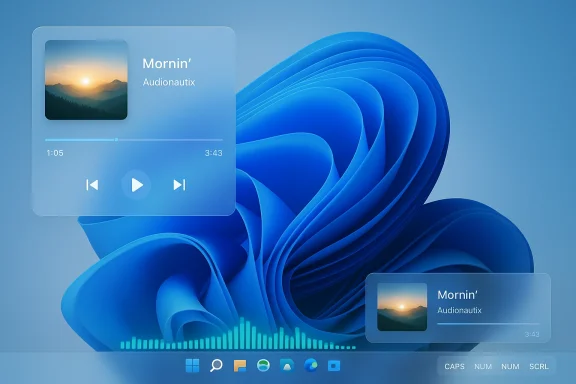Click Audionautix artist in large player
The image size is (576, 384).
coord(169,82)
